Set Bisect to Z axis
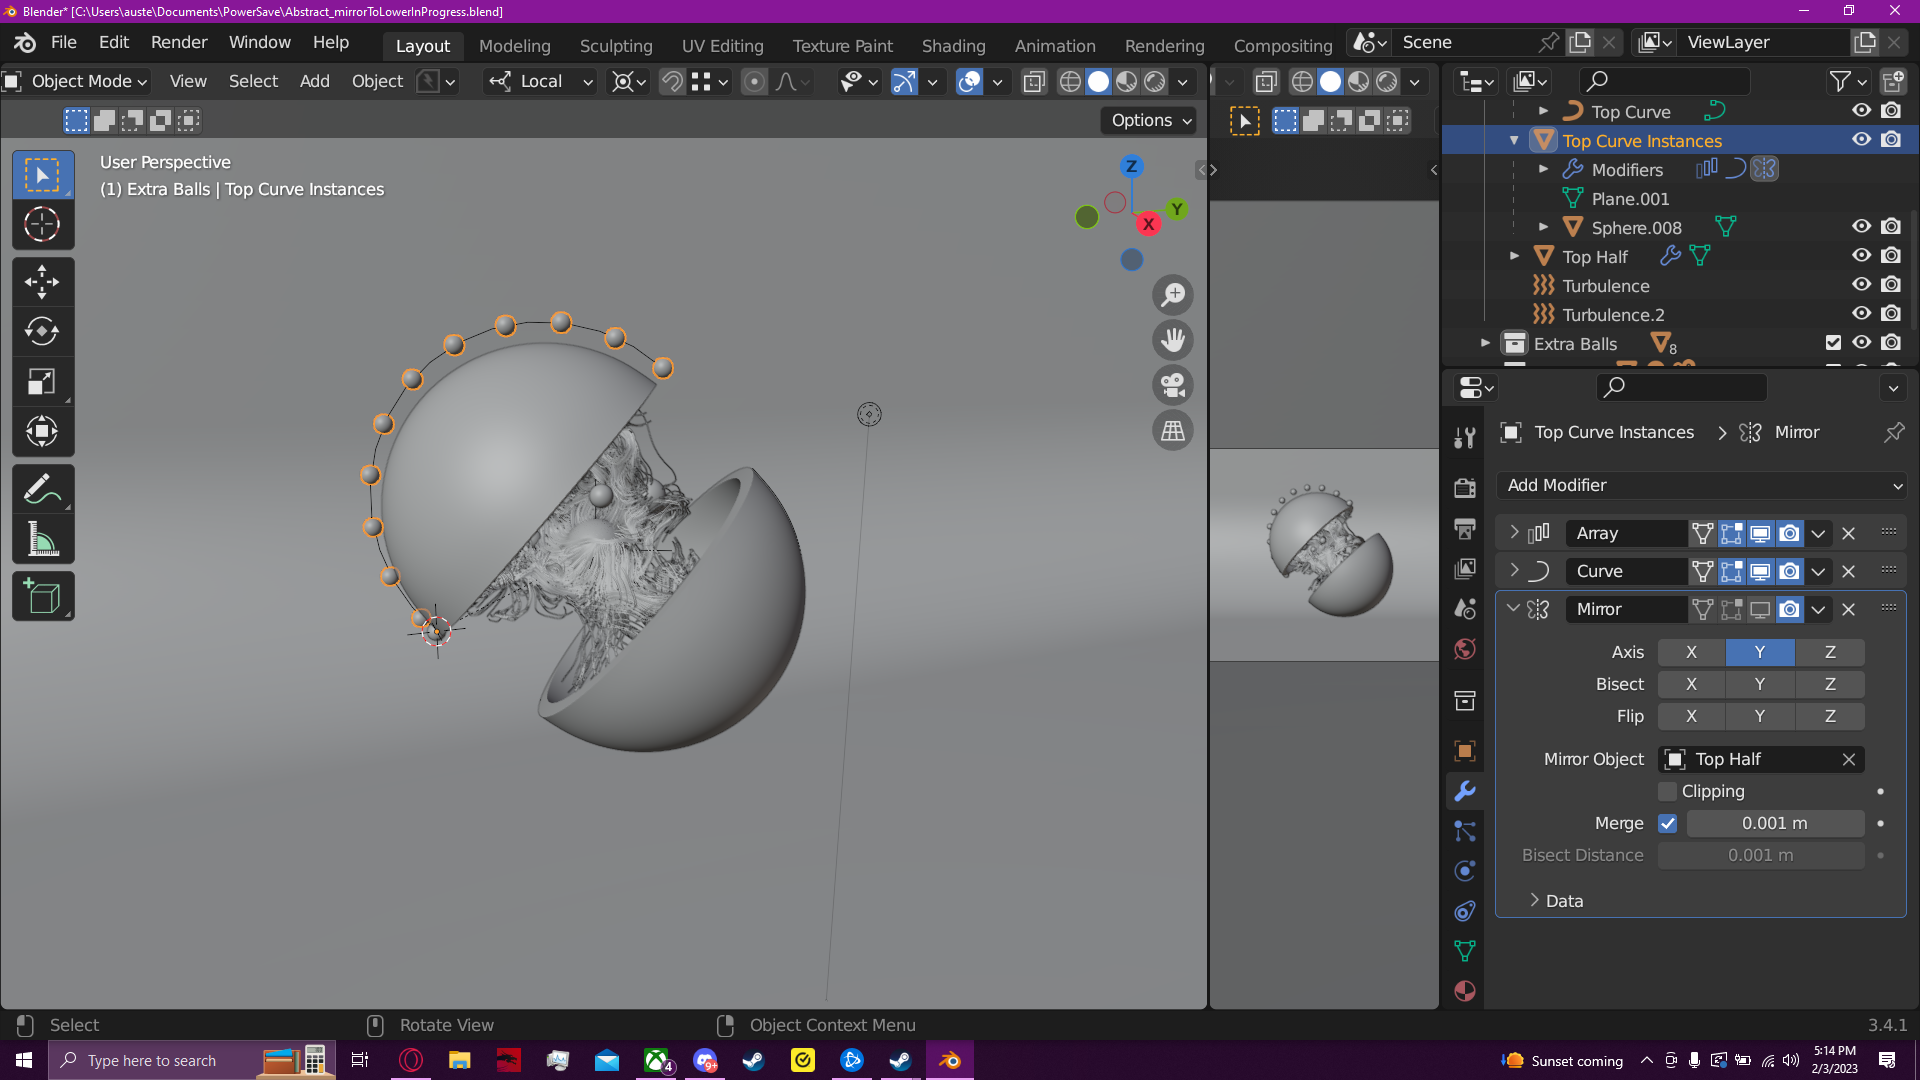The image size is (1920, 1080). point(1830,684)
